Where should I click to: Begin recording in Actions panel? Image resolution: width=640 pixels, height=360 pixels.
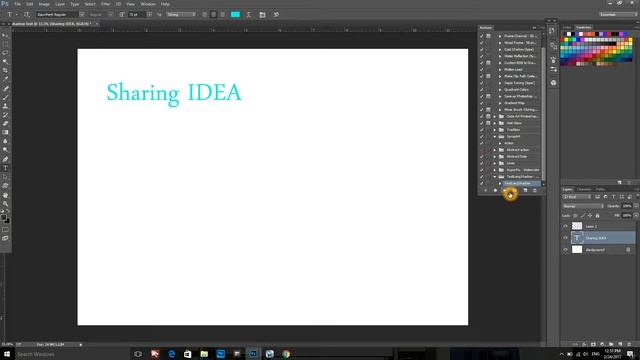point(495,190)
